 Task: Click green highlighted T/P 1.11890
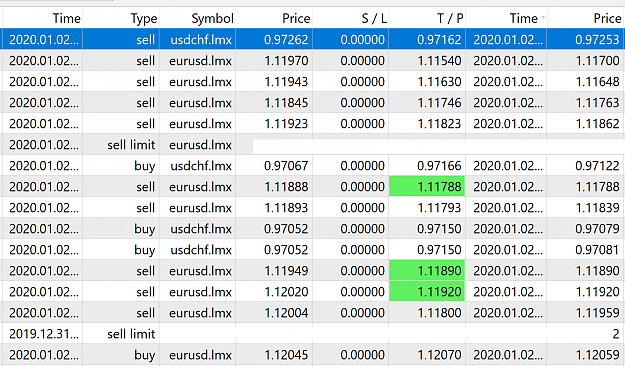tap(427, 271)
